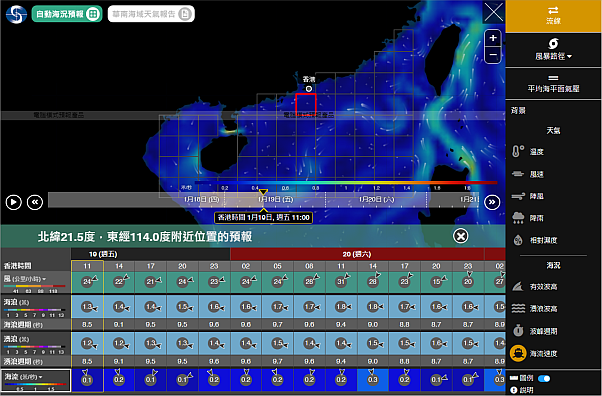Select the 溫度 temperature layer
Screen dimensions: 602x396
[x=528, y=151]
